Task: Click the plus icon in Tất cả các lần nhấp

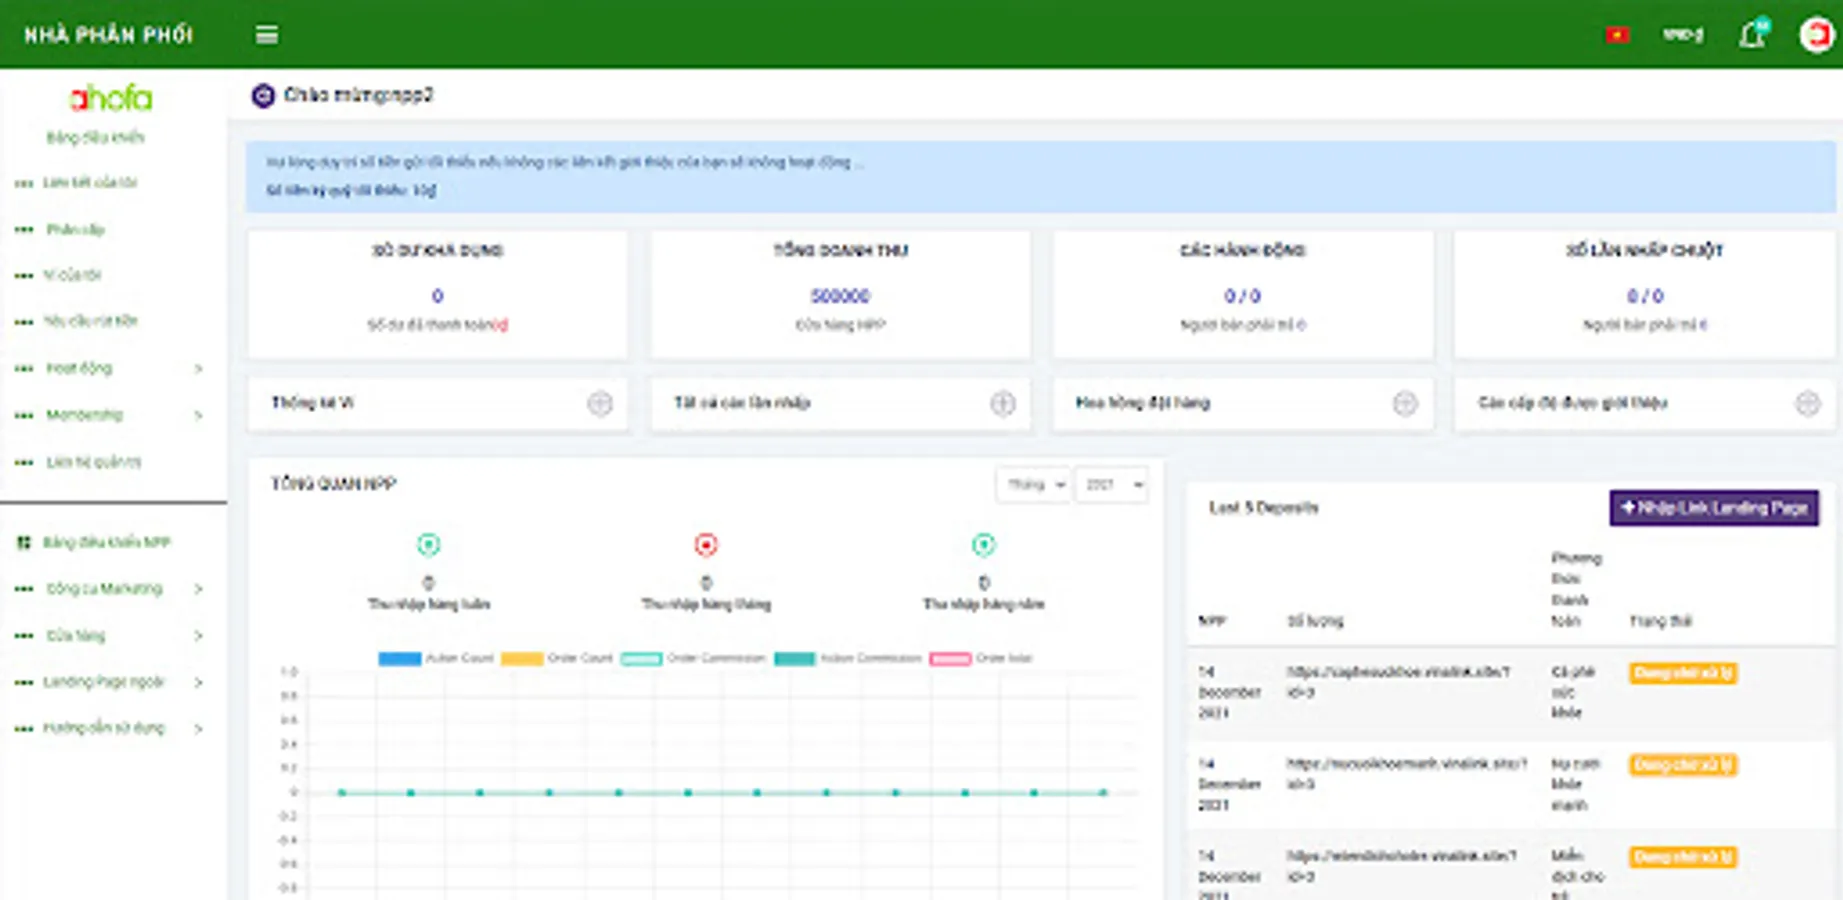Action: tap(1002, 403)
